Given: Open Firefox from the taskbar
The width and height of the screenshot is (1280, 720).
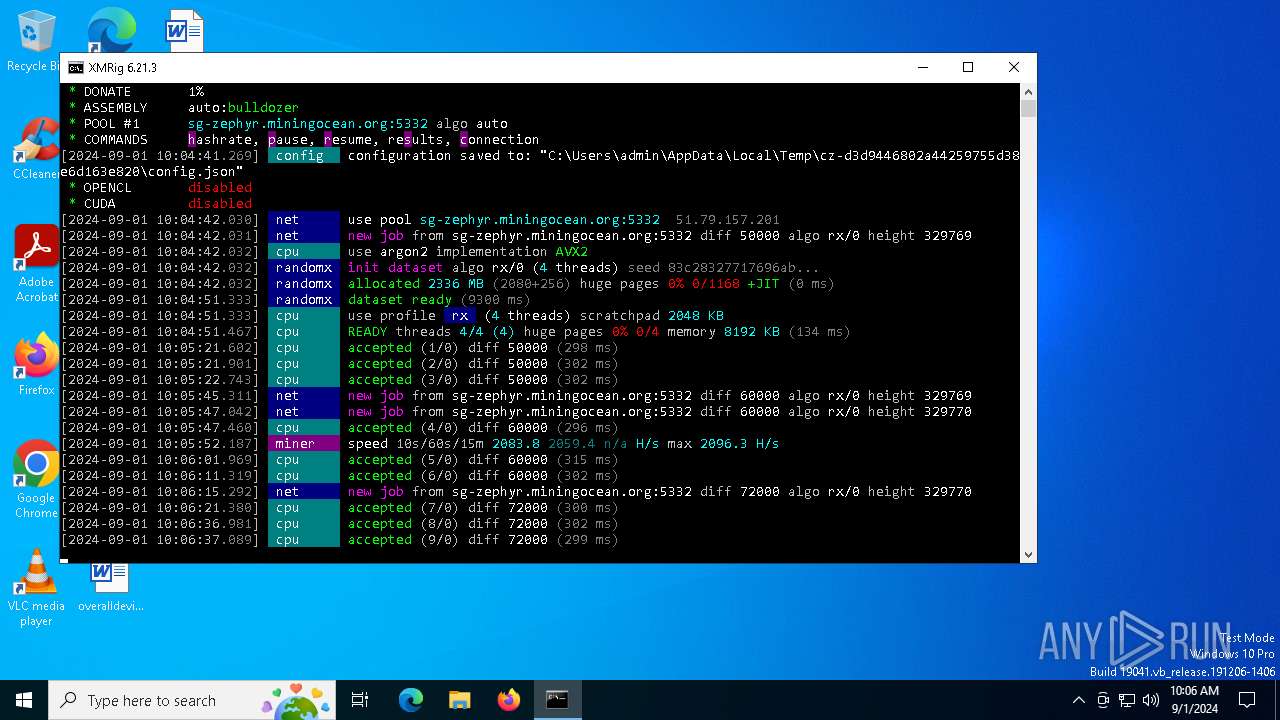Looking at the screenshot, I should click(508, 700).
